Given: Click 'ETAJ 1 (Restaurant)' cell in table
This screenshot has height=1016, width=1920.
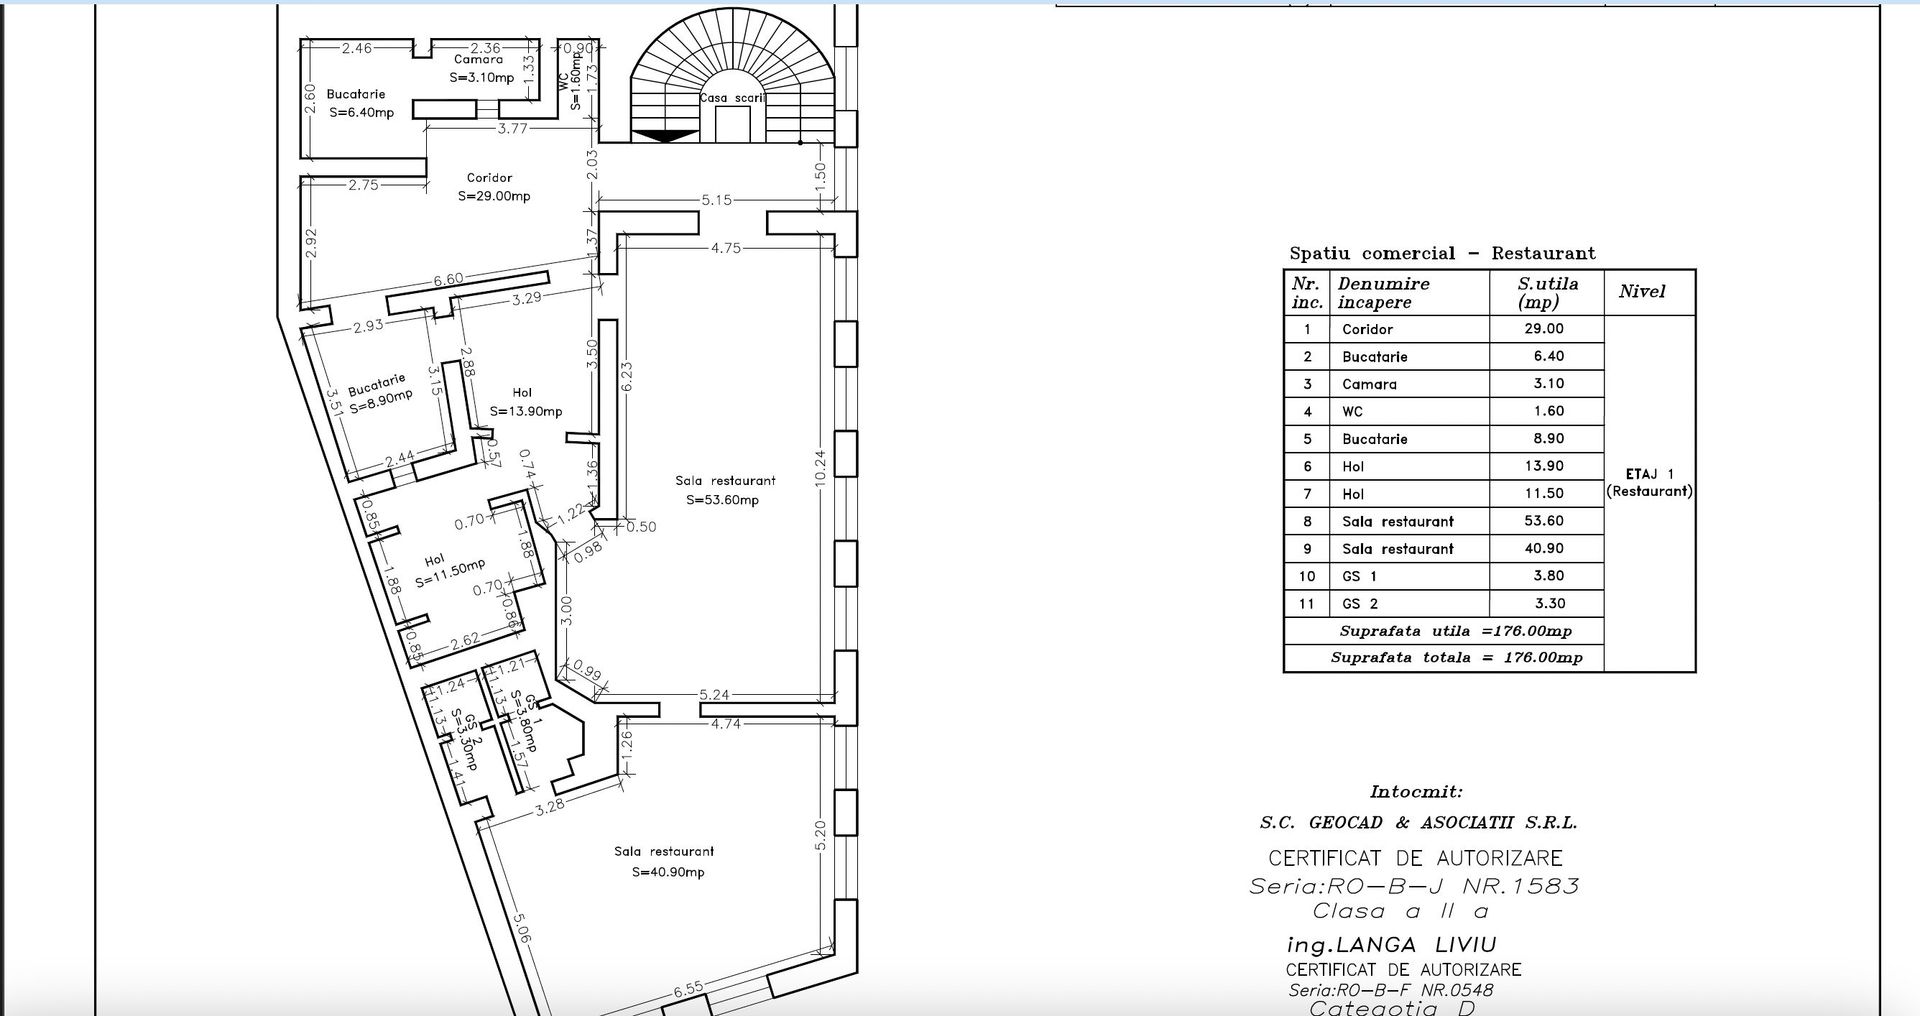Looking at the screenshot, I should 1649,483.
